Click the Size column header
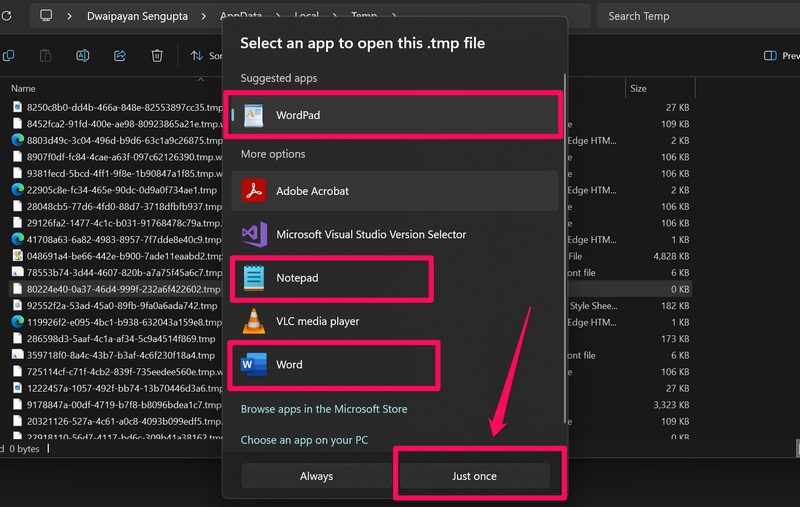Image resolution: width=800 pixels, height=507 pixels. (638, 89)
